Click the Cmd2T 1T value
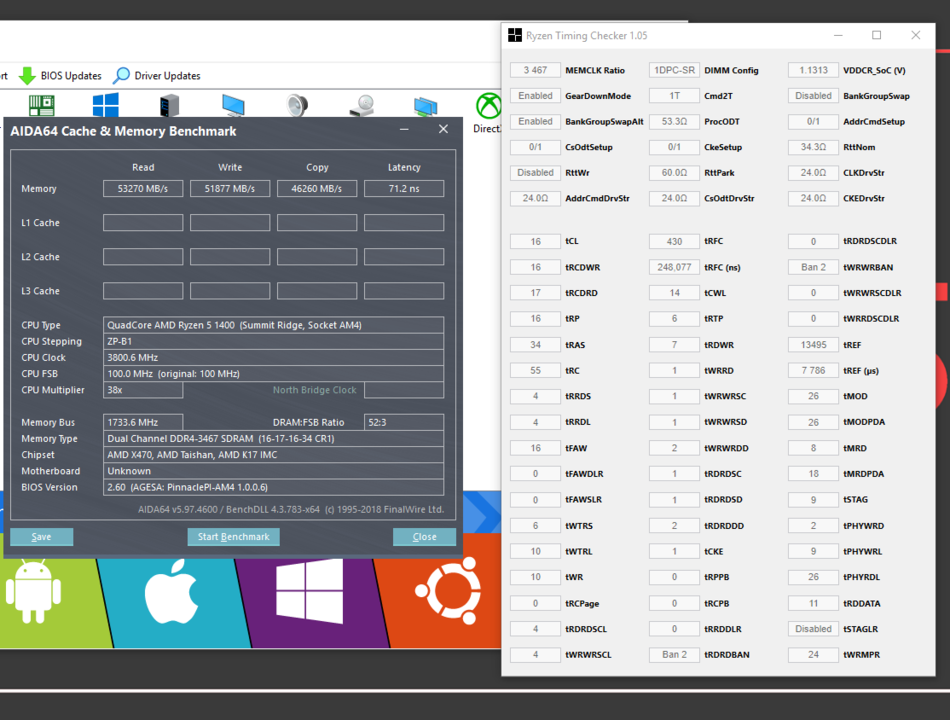The image size is (950, 720). point(674,96)
